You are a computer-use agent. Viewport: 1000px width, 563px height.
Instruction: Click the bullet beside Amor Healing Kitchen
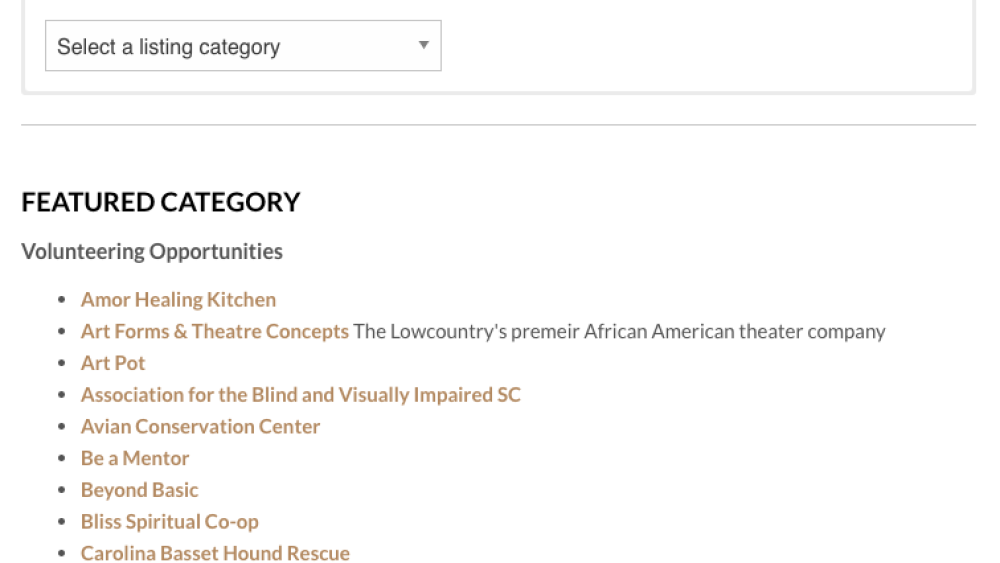[x=62, y=300]
